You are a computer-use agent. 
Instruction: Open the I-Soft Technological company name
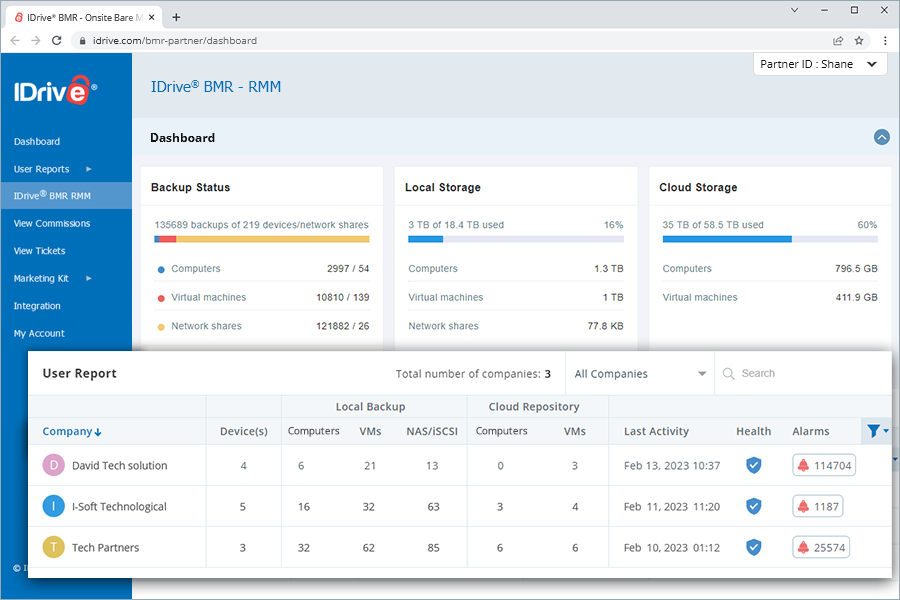[x=119, y=506]
